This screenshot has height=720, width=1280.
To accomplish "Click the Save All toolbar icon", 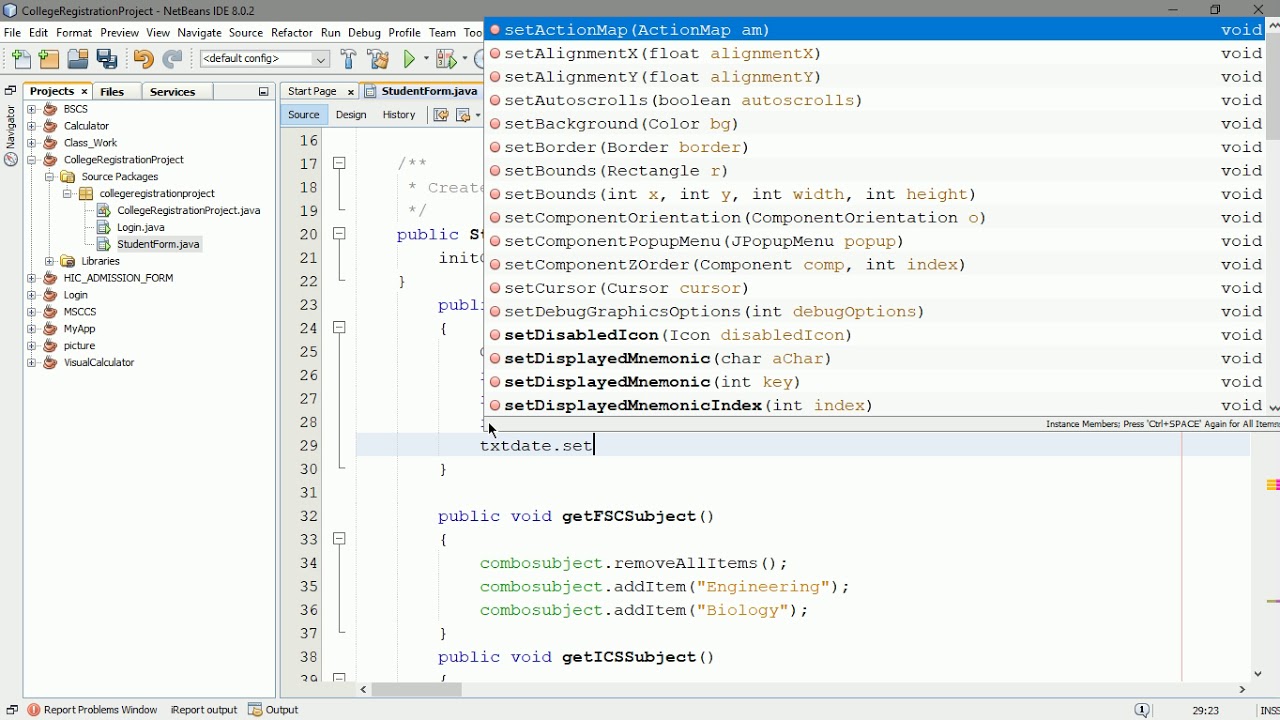I will [107, 59].
